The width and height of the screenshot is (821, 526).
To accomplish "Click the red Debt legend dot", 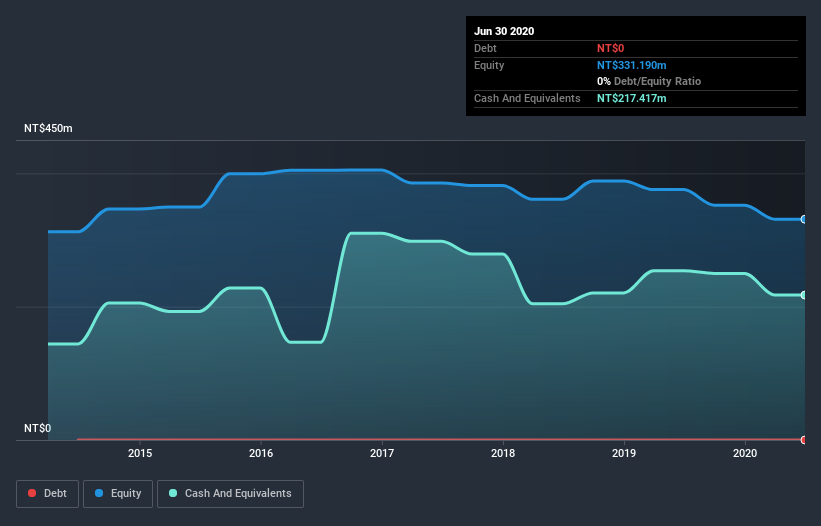I will 32,493.
